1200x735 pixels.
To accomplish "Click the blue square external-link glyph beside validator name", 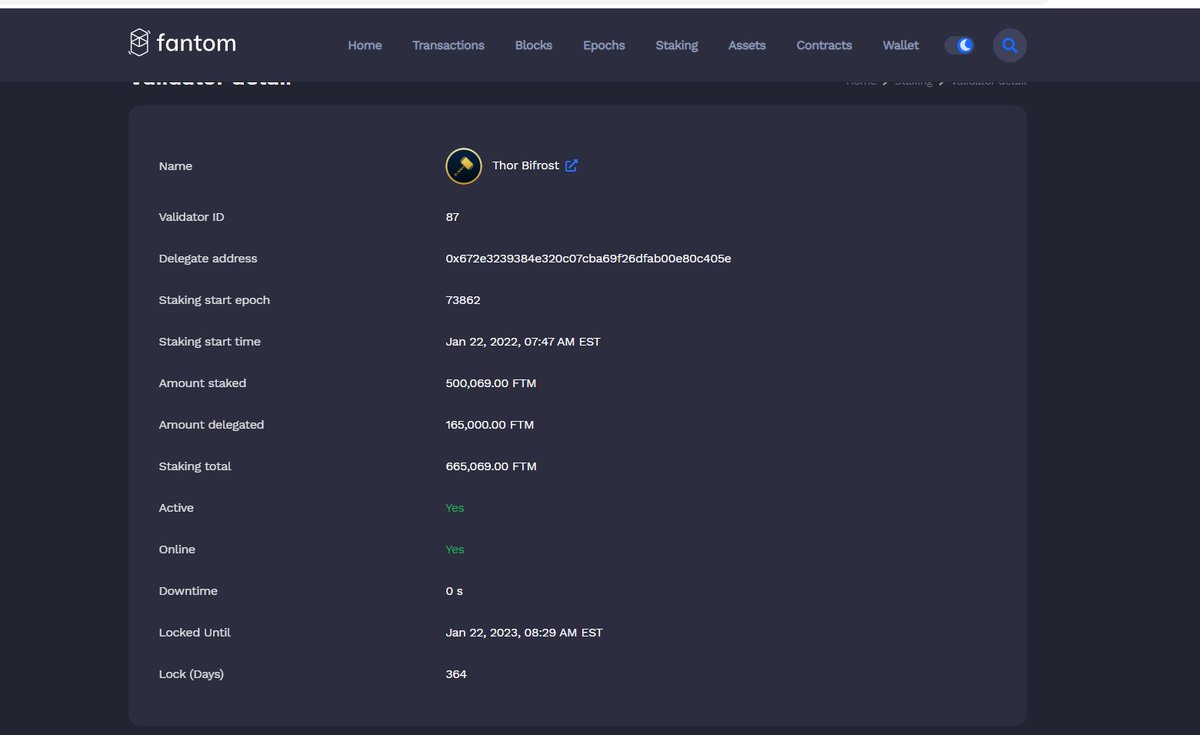I will coord(571,166).
